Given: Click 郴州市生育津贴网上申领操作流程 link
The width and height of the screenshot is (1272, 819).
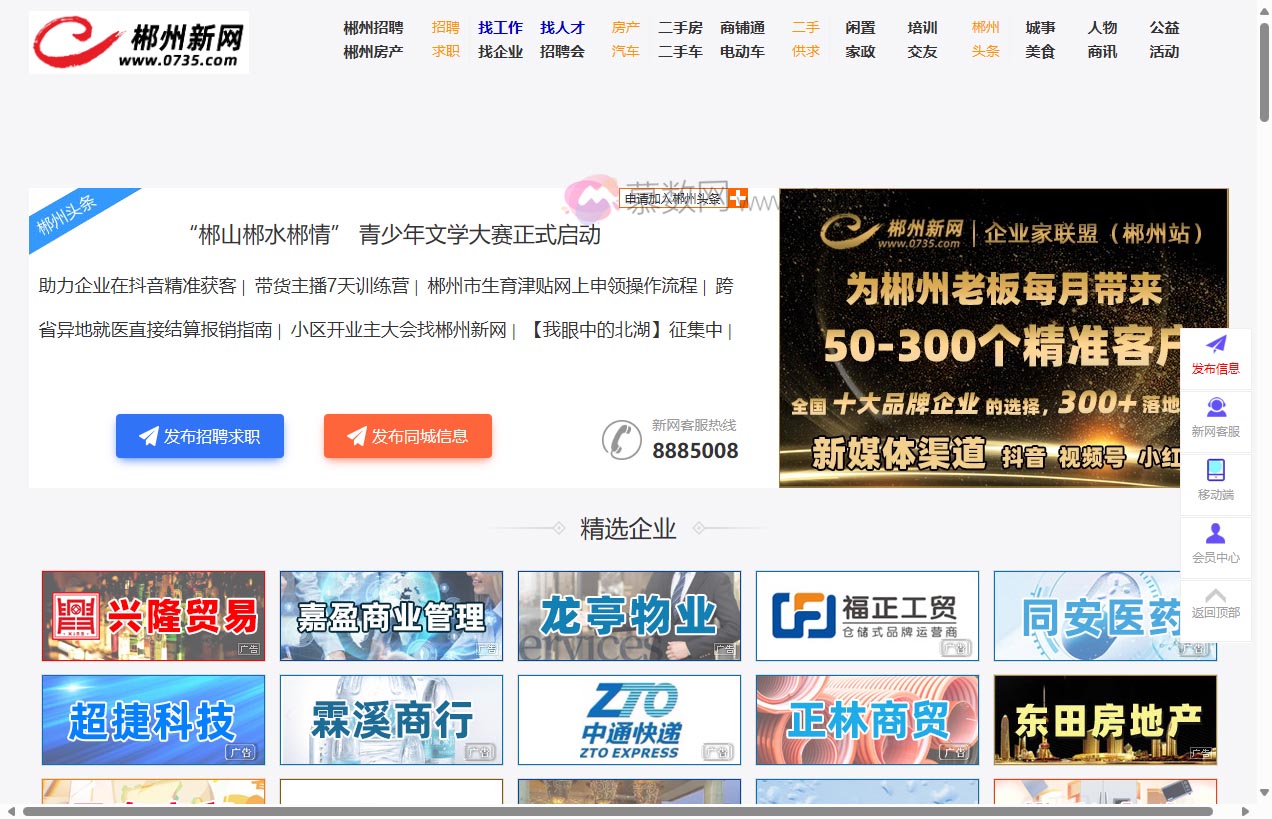Looking at the screenshot, I should tap(562, 286).
